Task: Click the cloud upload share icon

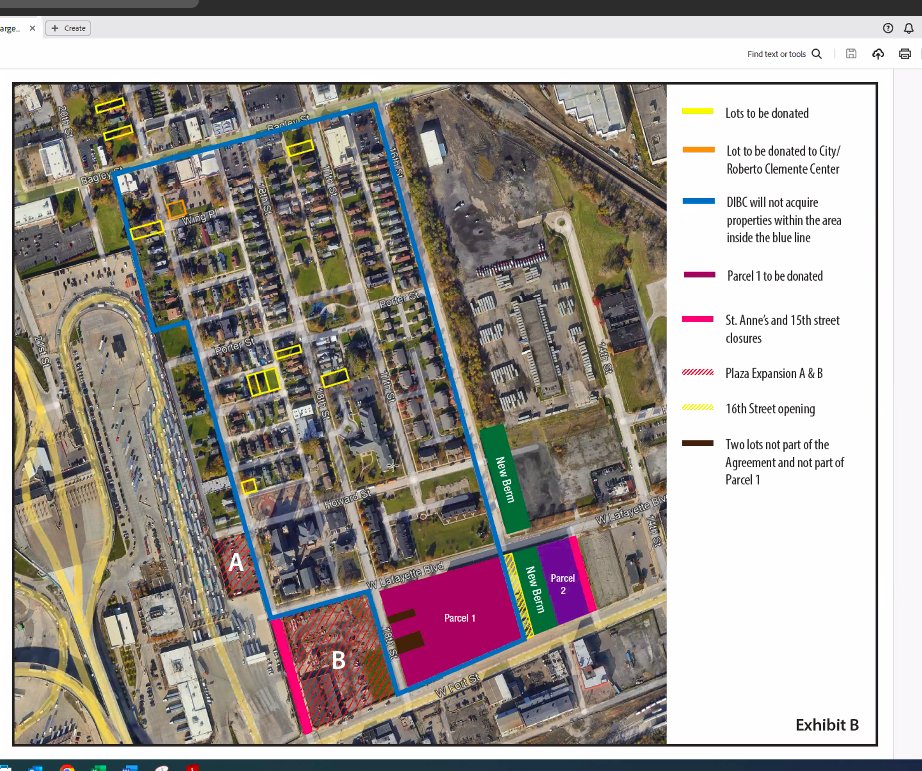Action: click(x=878, y=54)
